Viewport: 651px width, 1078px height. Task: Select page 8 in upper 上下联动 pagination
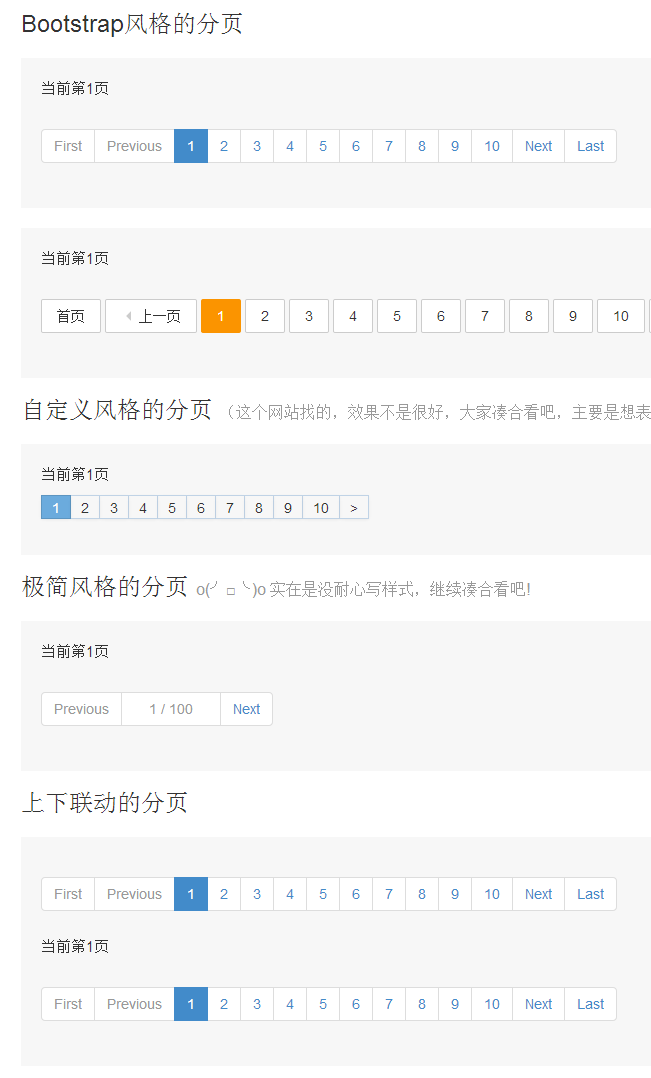point(422,894)
